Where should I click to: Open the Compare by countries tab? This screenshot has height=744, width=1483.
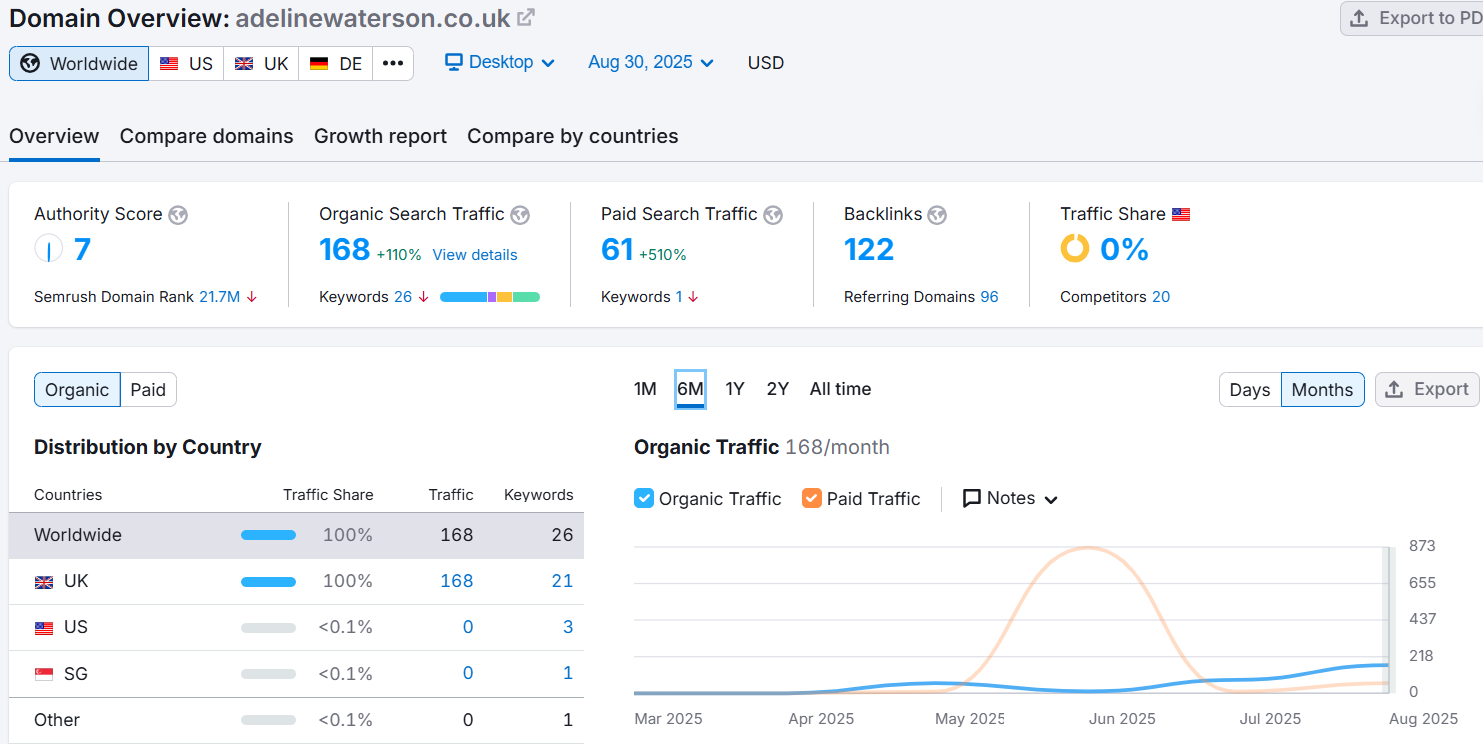pyautogui.click(x=572, y=136)
